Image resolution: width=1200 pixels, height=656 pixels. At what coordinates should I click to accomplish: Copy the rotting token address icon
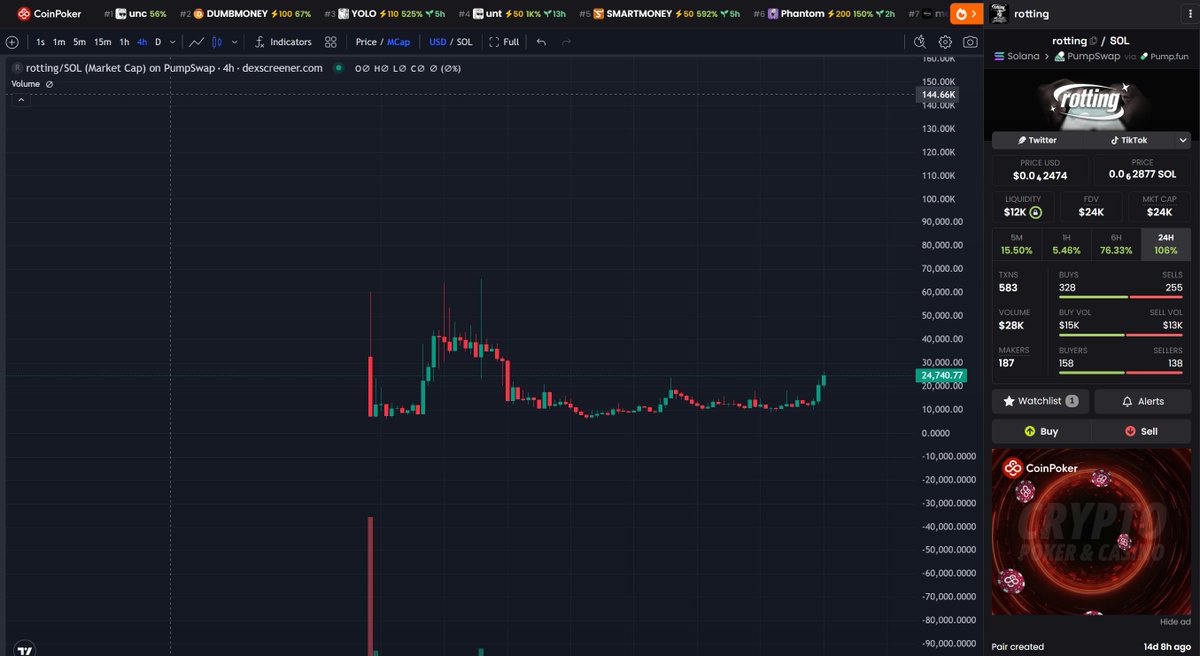[1093, 41]
